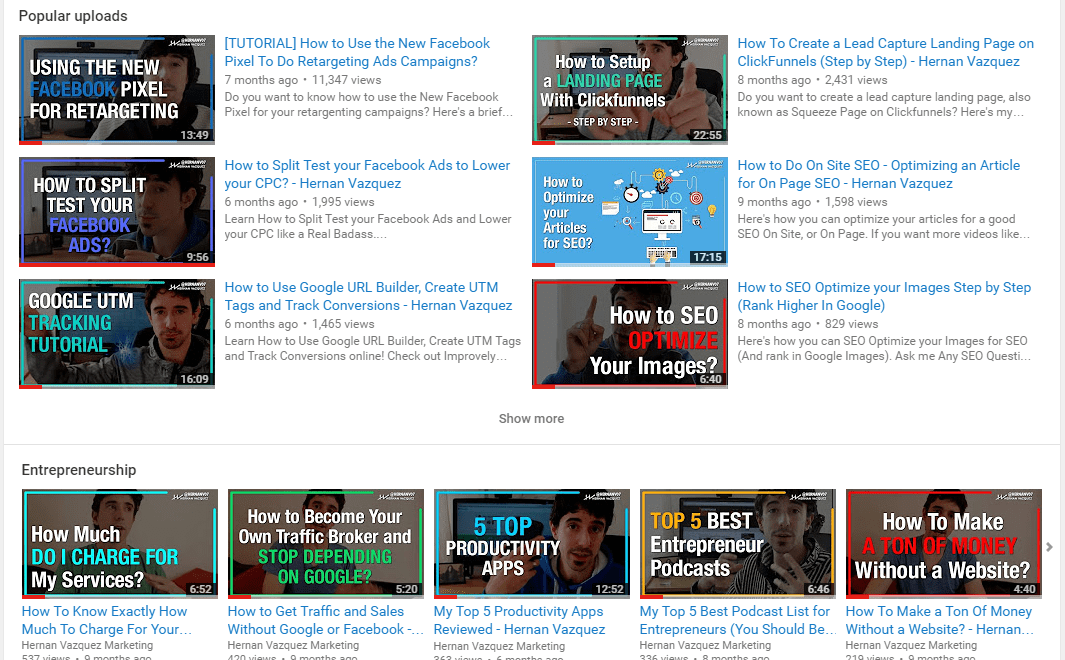Viewport: 1065px width, 660px height.
Task: Open 'How to Do On Site SEO' title link
Action: pos(879,175)
